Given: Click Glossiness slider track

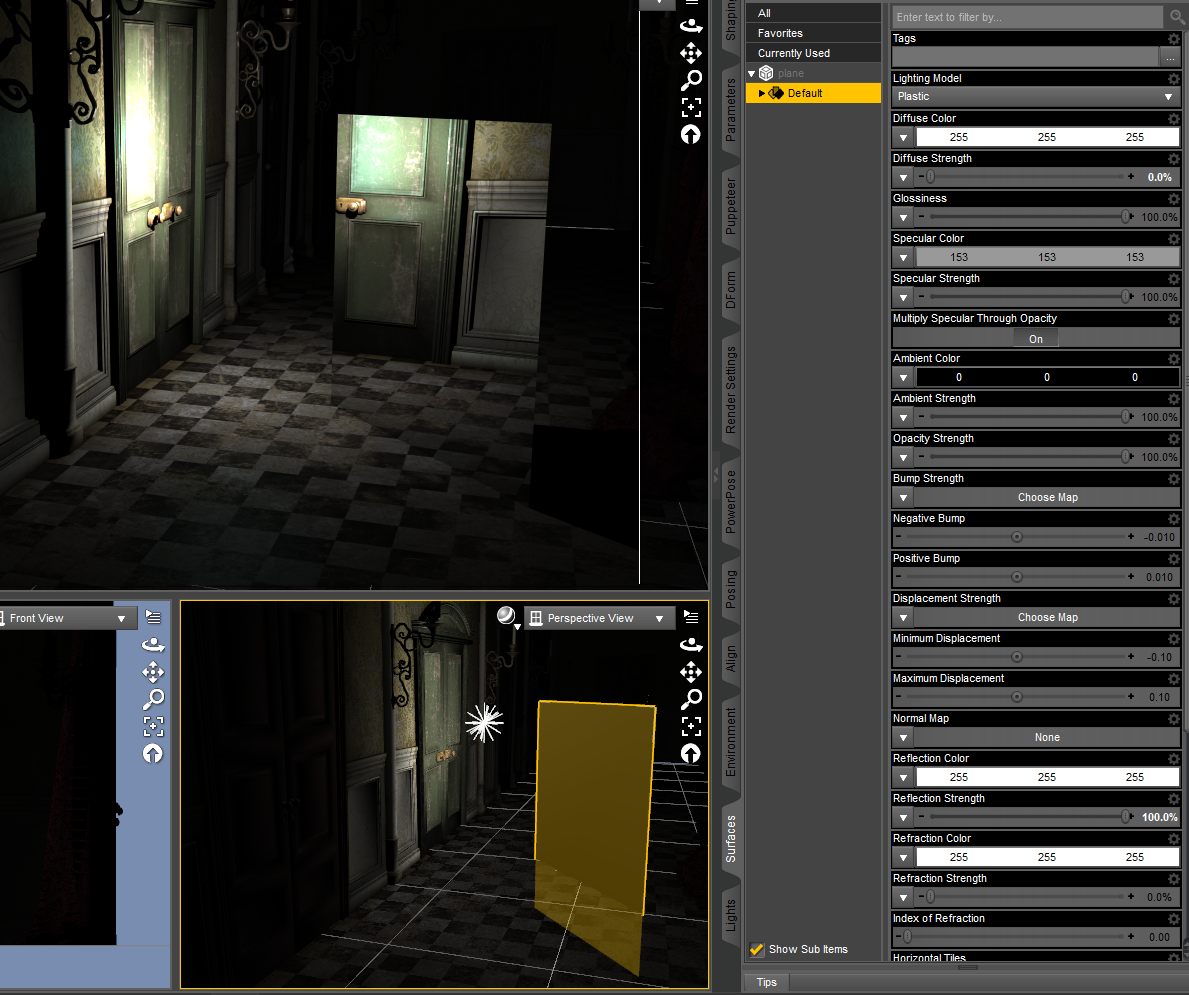Looking at the screenshot, I should [1027, 217].
